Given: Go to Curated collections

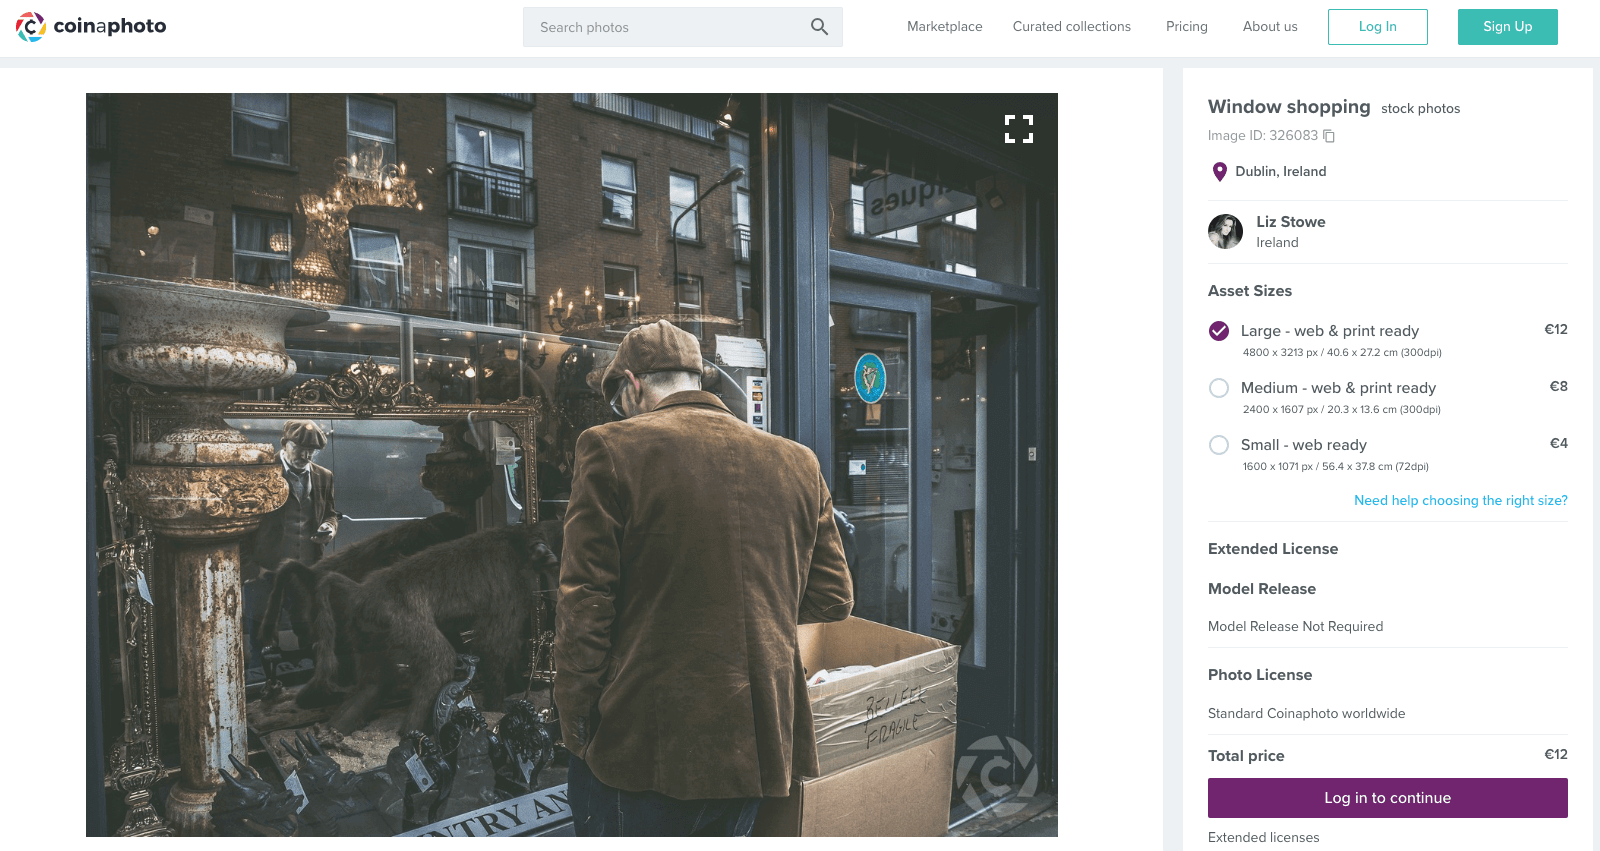Looking at the screenshot, I should 1071,27.
